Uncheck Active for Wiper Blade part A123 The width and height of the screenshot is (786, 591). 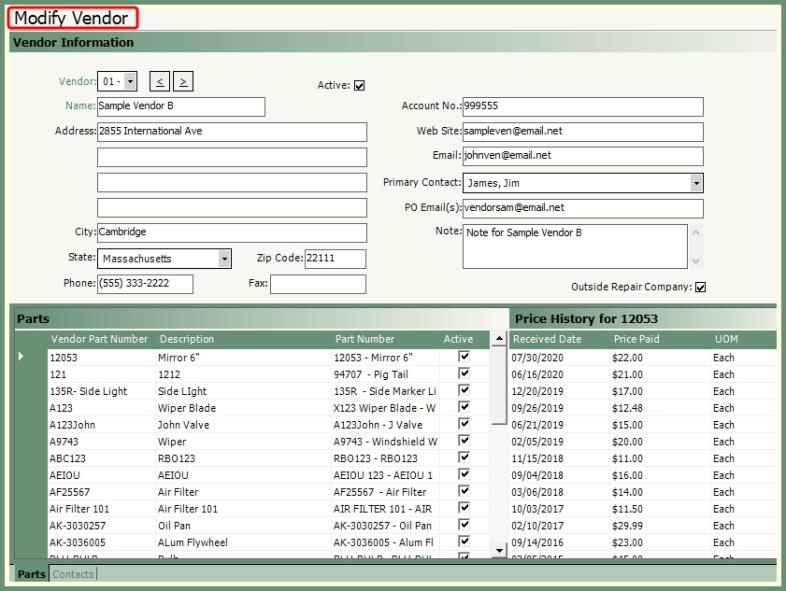tap(463, 408)
